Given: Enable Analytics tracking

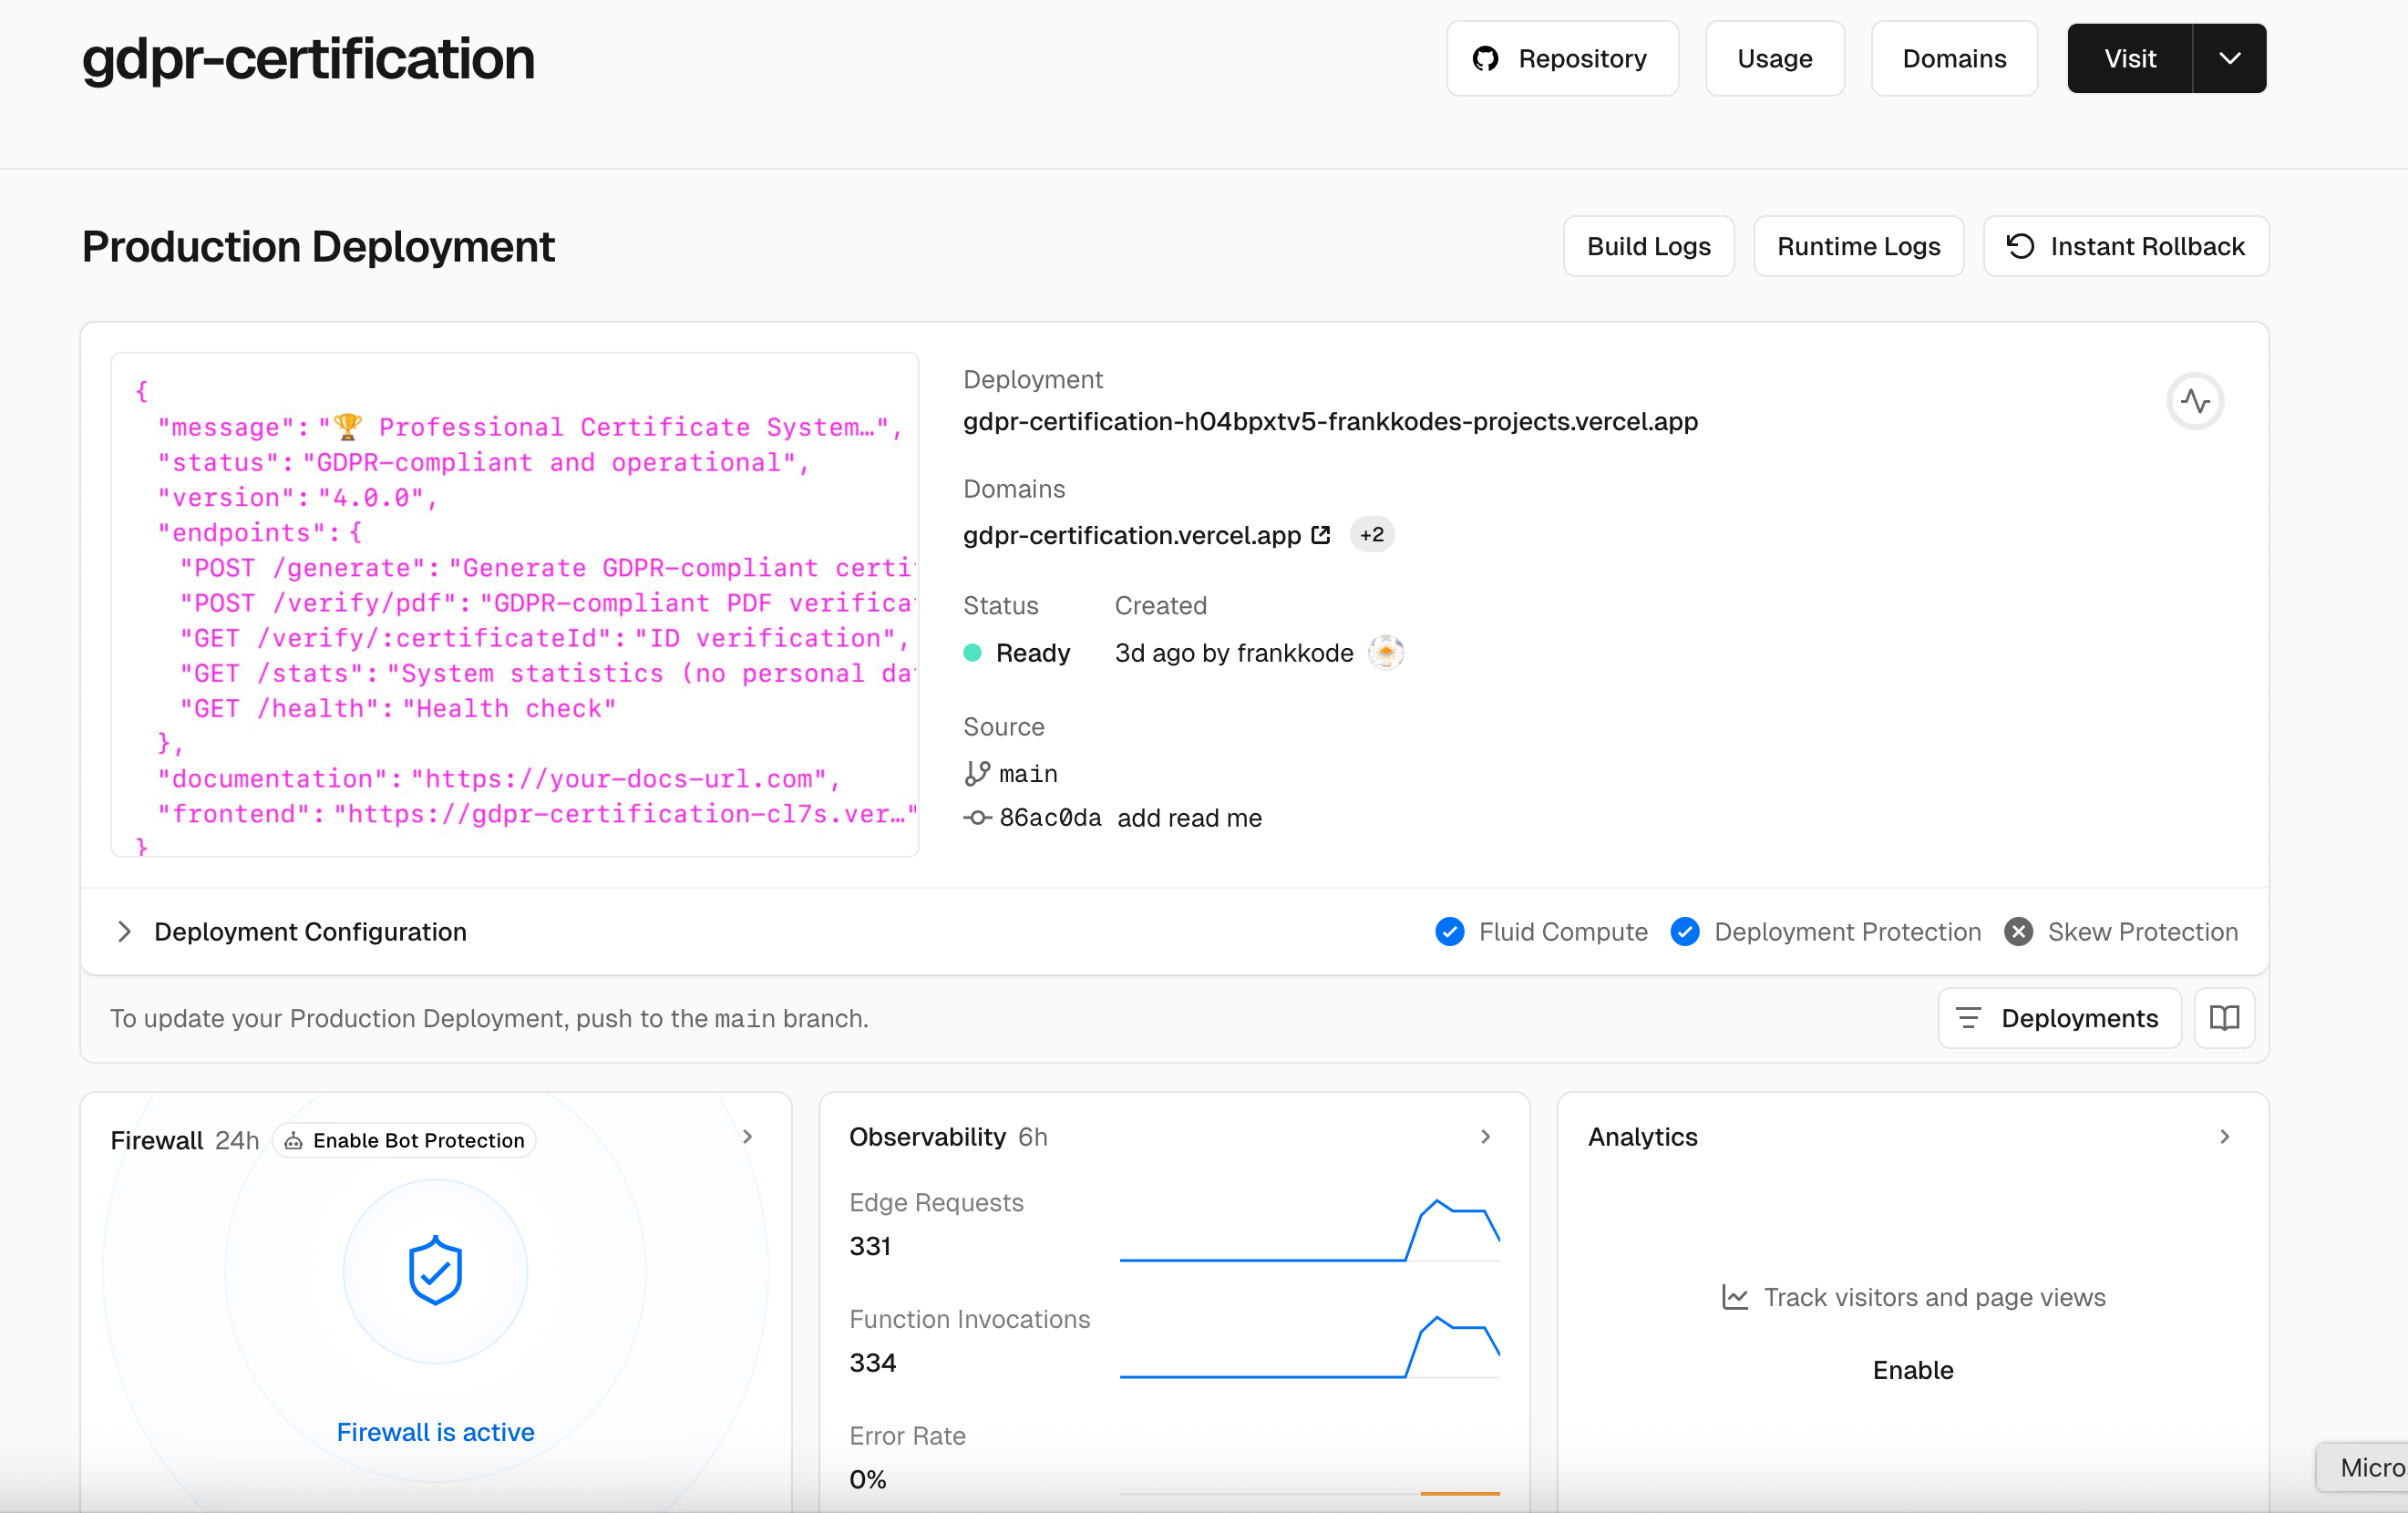Looking at the screenshot, I should pos(1912,1370).
